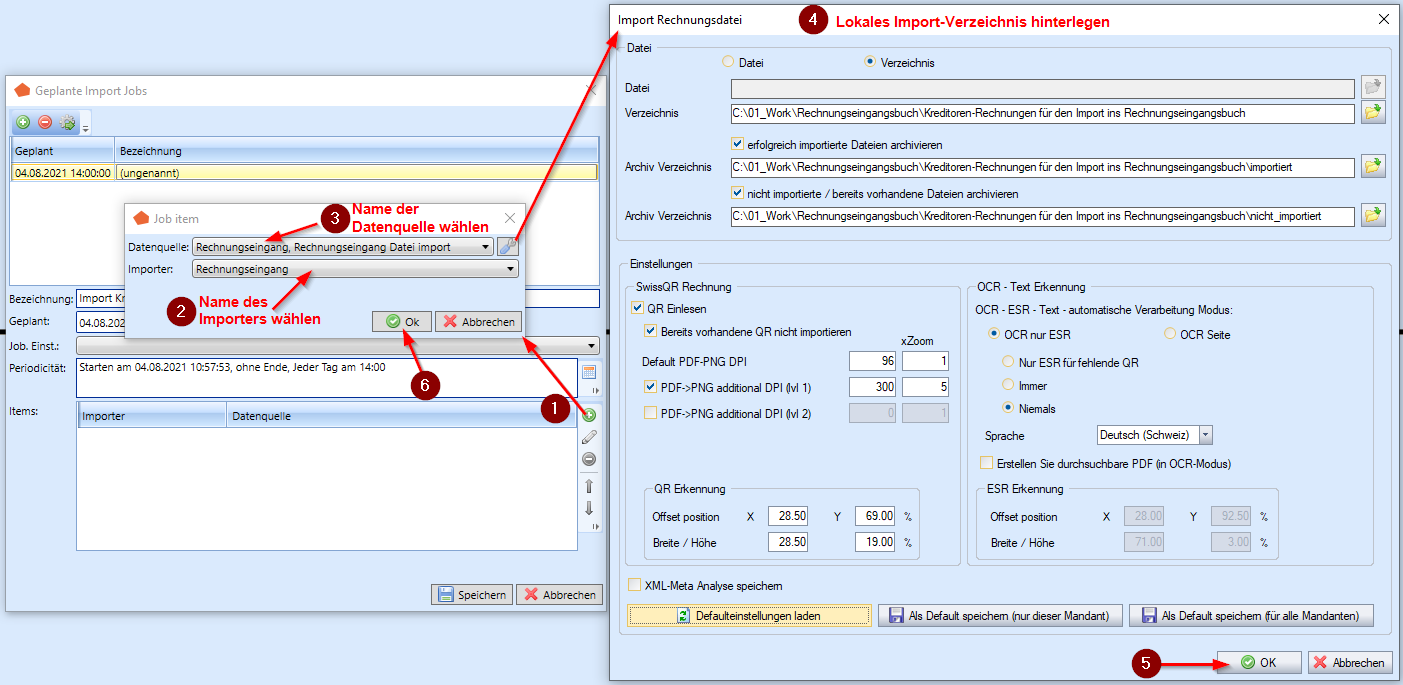
Task: Browse folder for the Verzeichnis path
Action: coord(1373,113)
